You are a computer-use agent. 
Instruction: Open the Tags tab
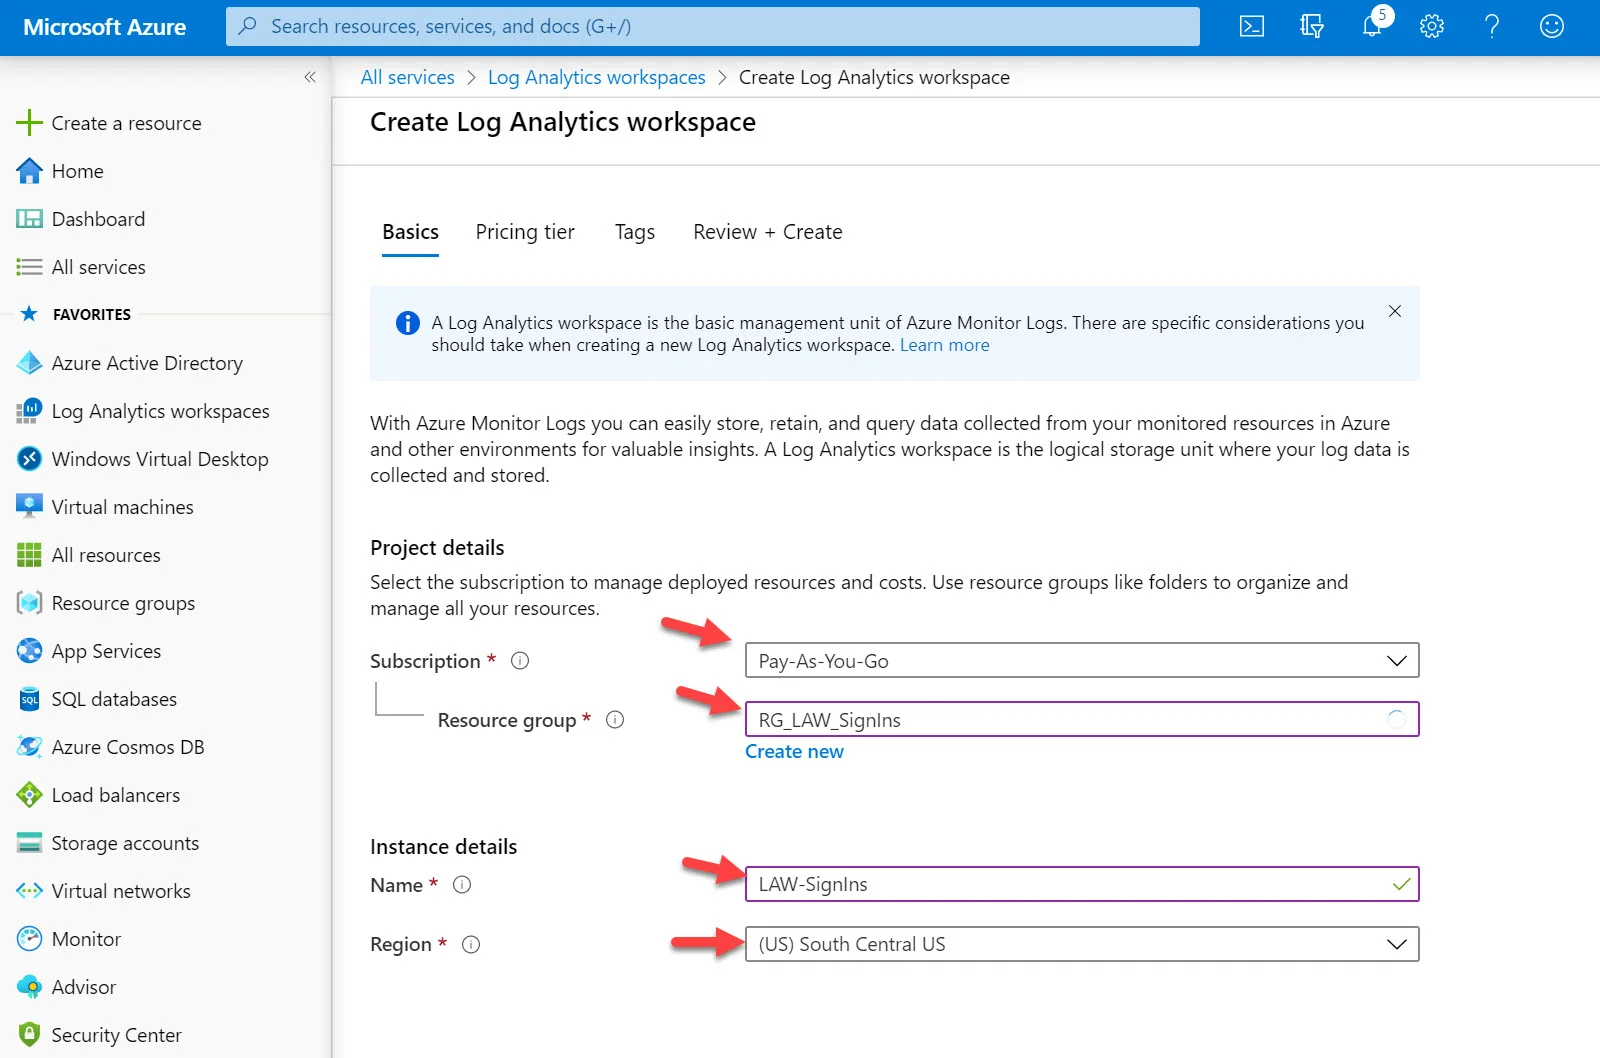(635, 232)
